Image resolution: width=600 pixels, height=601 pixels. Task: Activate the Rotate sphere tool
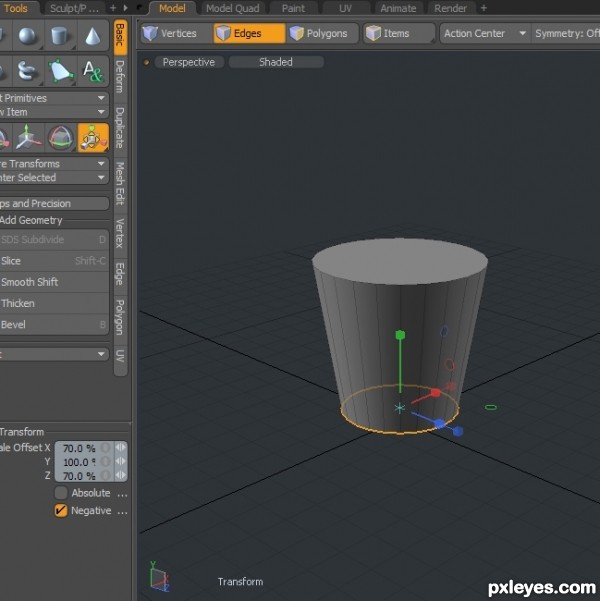pyautogui.click(x=60, y=138)
